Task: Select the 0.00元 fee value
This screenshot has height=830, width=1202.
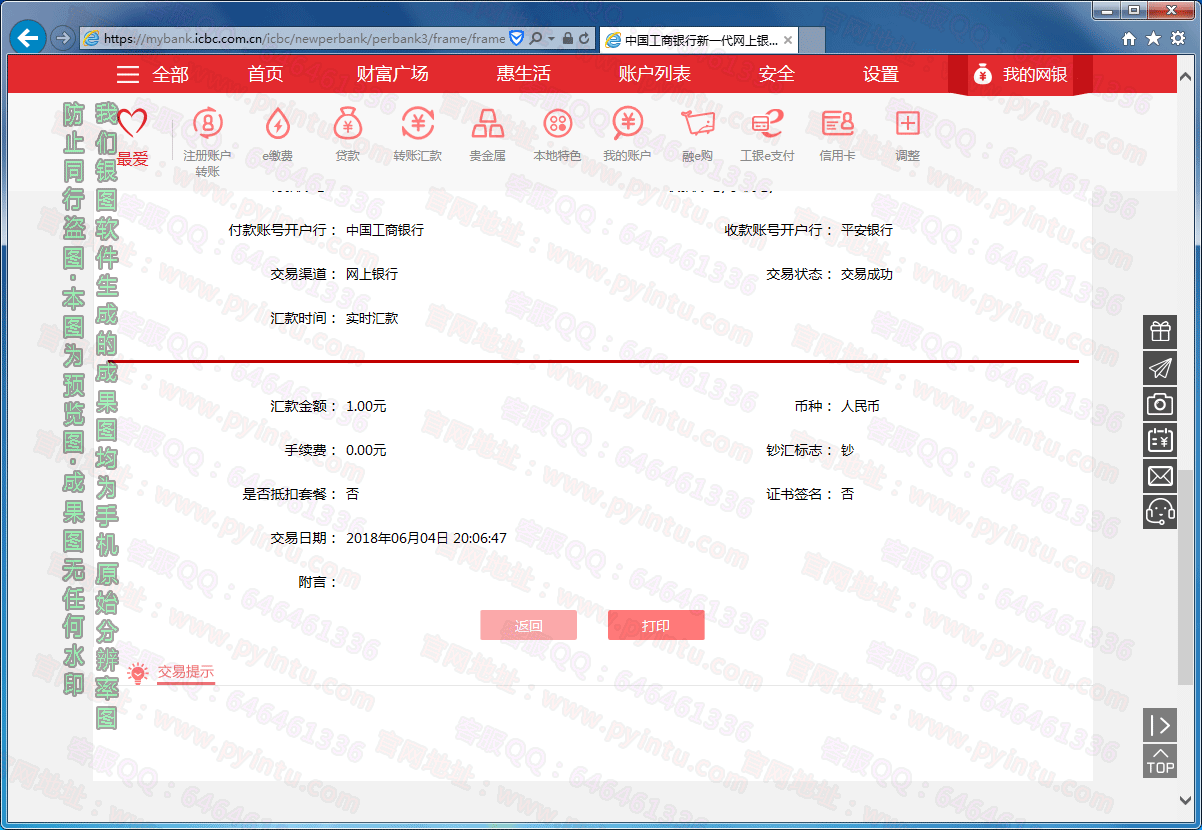Action: click(366, 451)
